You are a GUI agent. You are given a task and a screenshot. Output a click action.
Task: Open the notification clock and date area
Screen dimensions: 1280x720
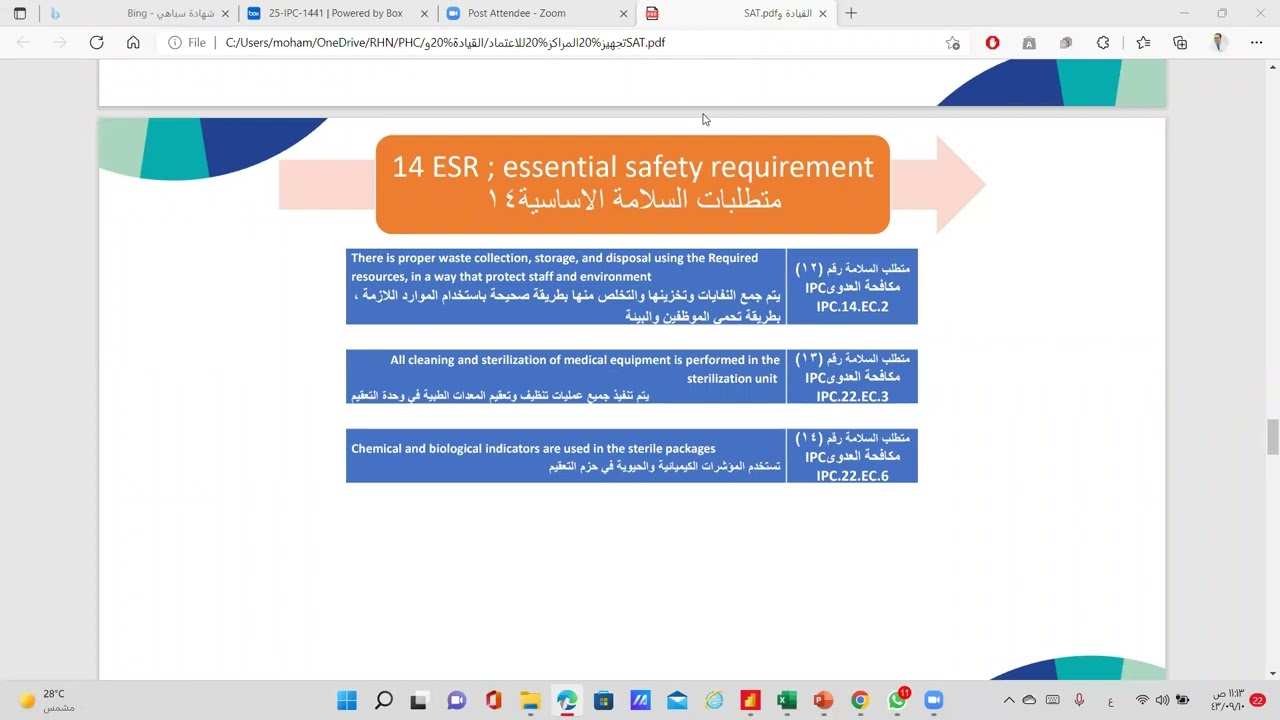point(1227,700)
